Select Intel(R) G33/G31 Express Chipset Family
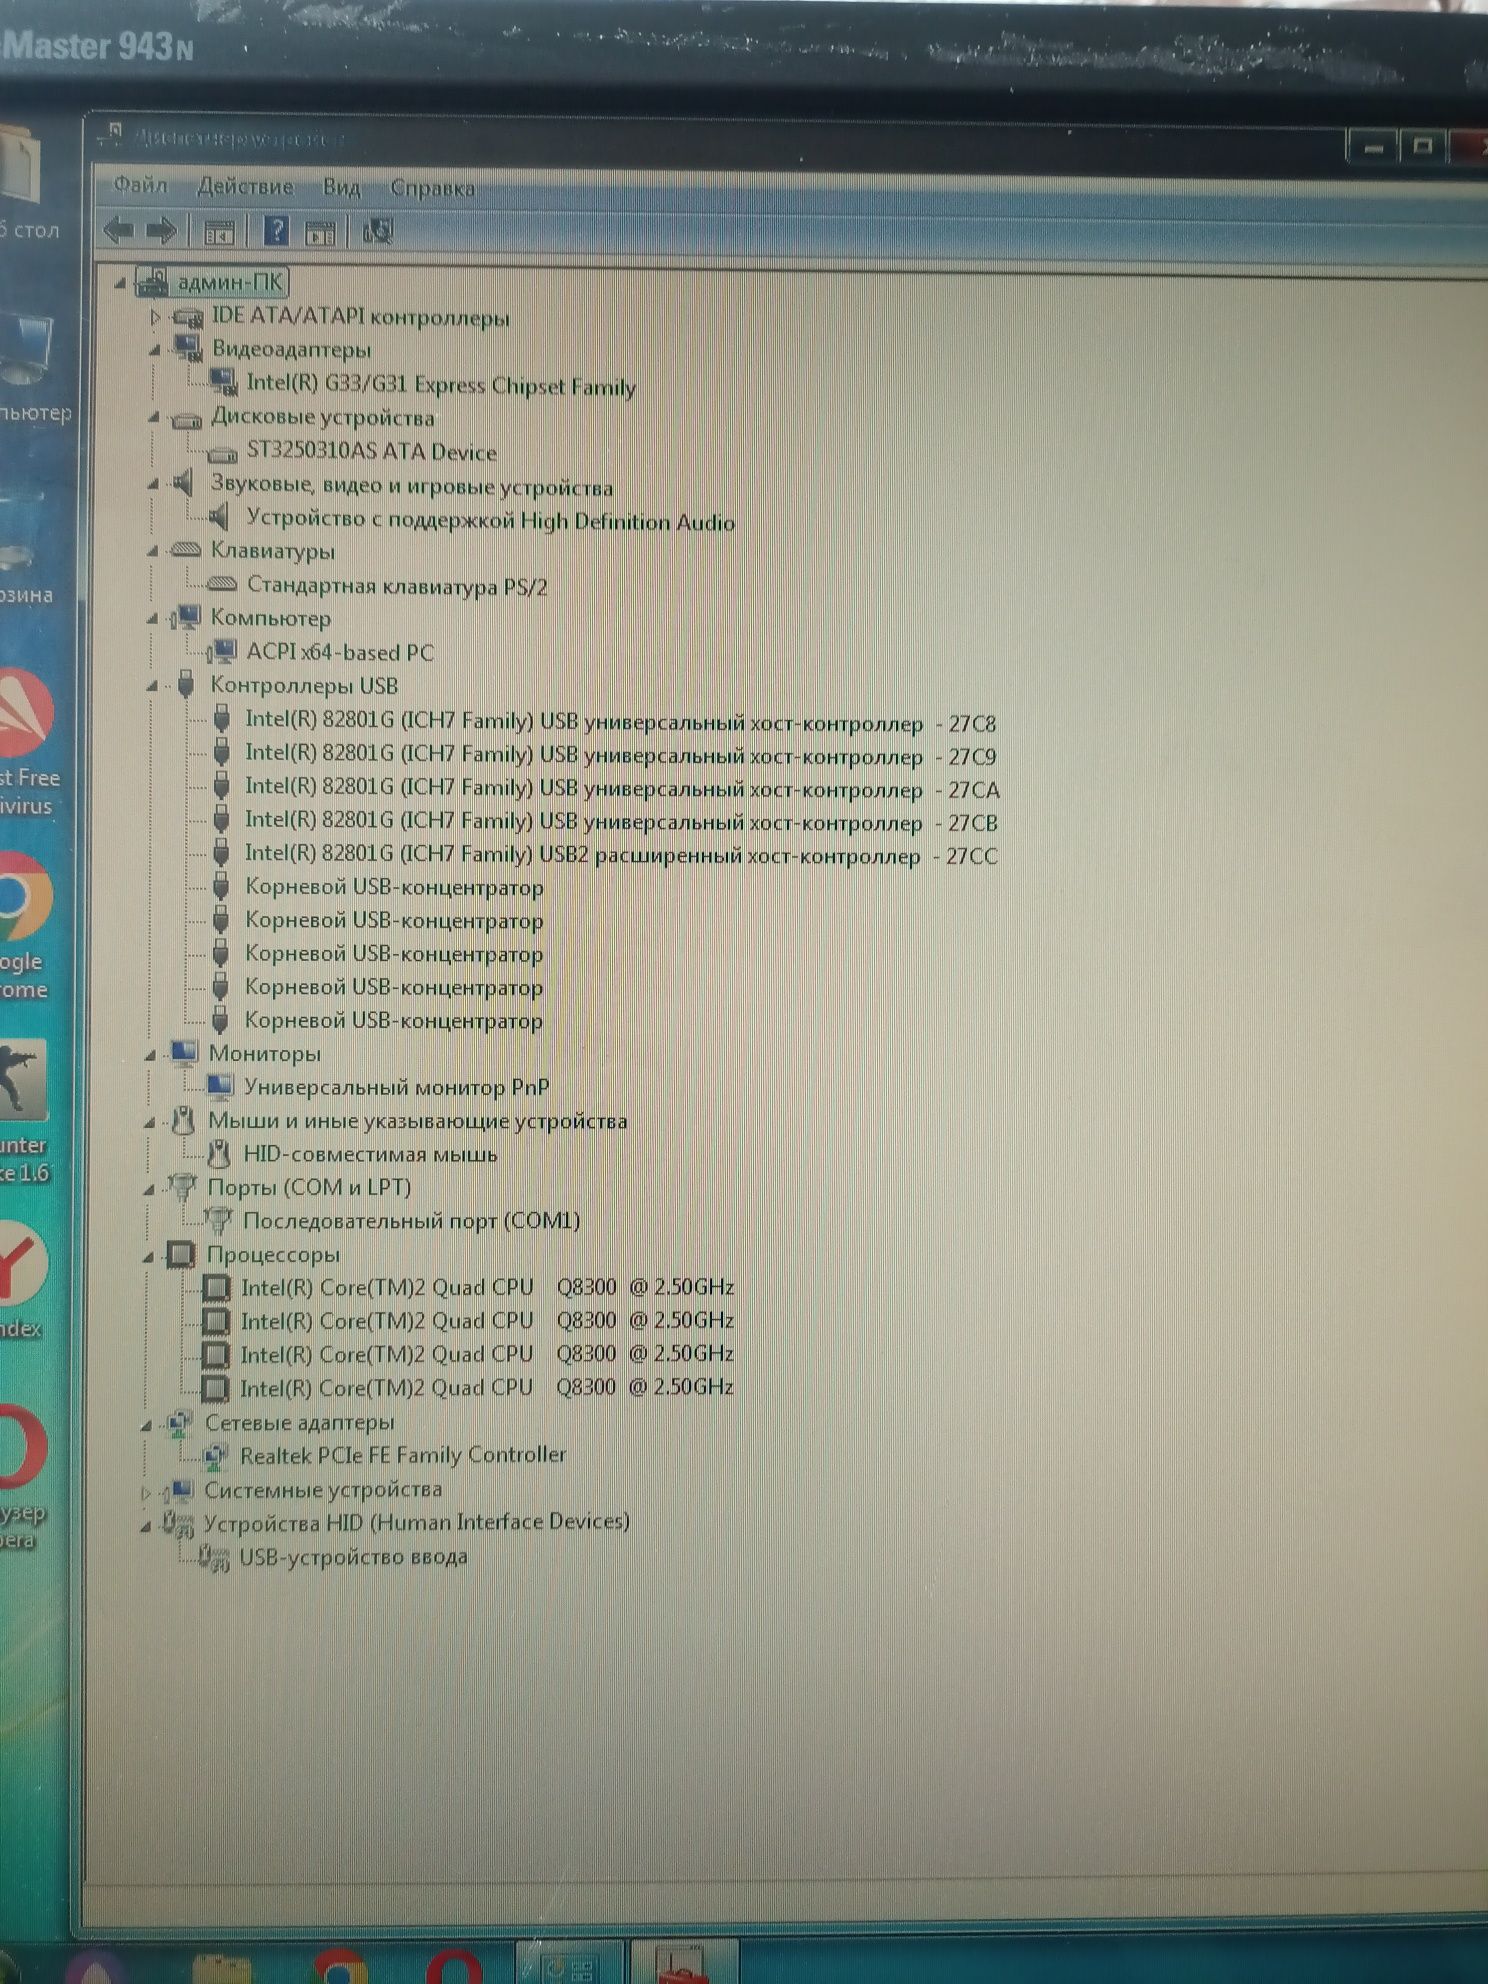 coord(441,385)
